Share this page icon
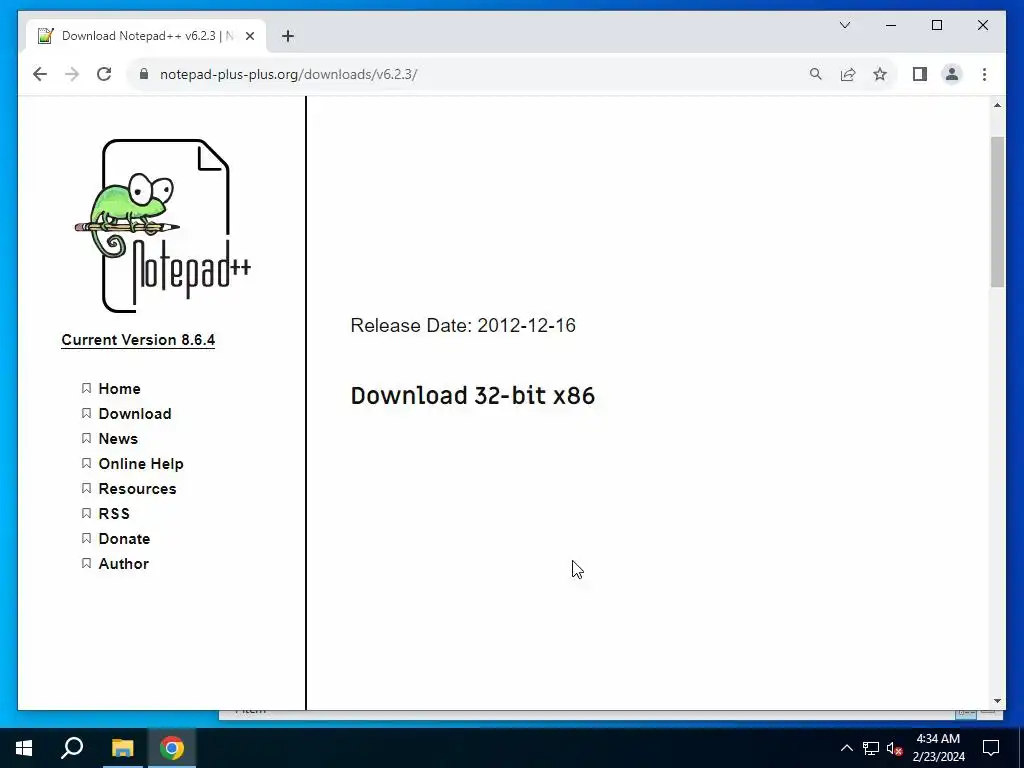 (848, 74)
